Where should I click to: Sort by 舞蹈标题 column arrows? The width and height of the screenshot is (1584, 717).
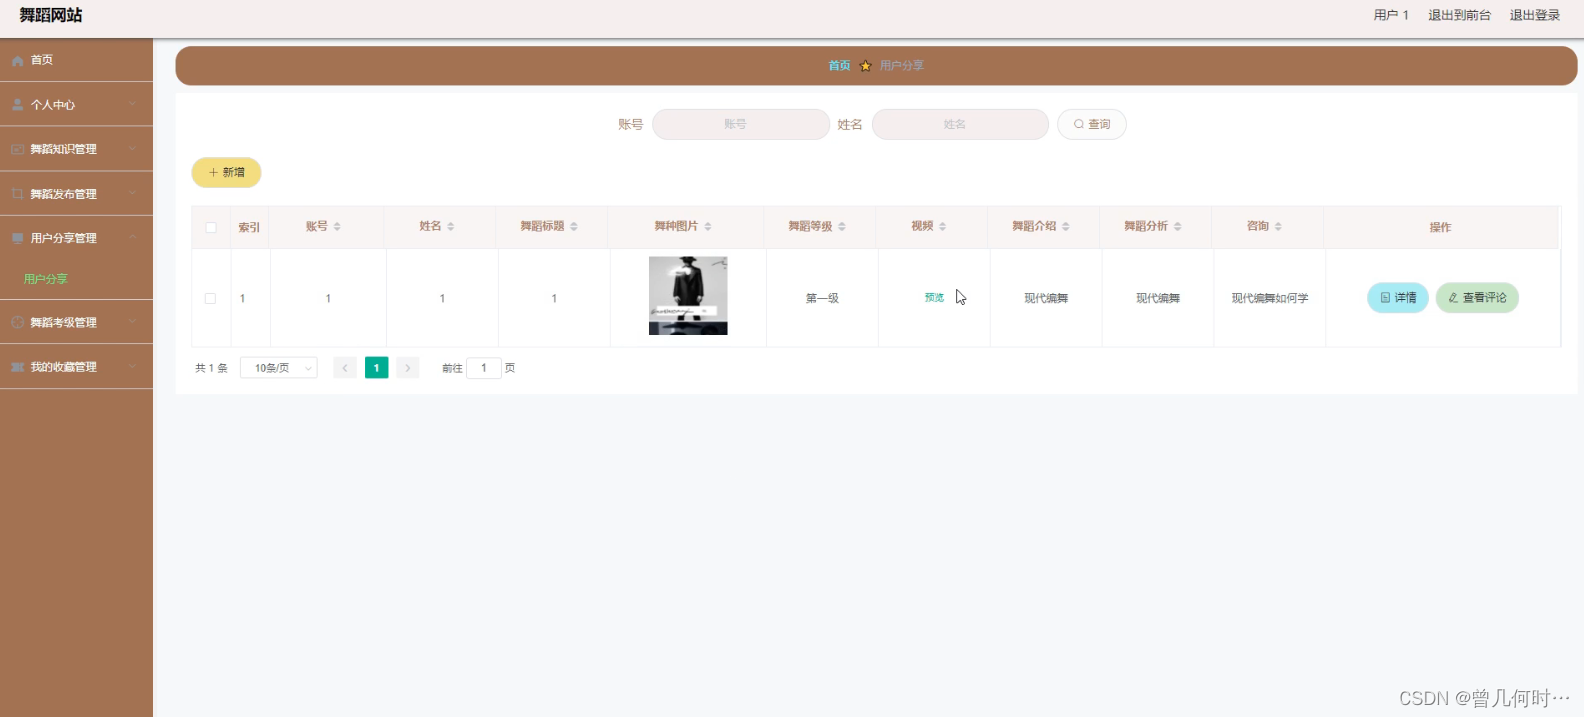point(574,227)
